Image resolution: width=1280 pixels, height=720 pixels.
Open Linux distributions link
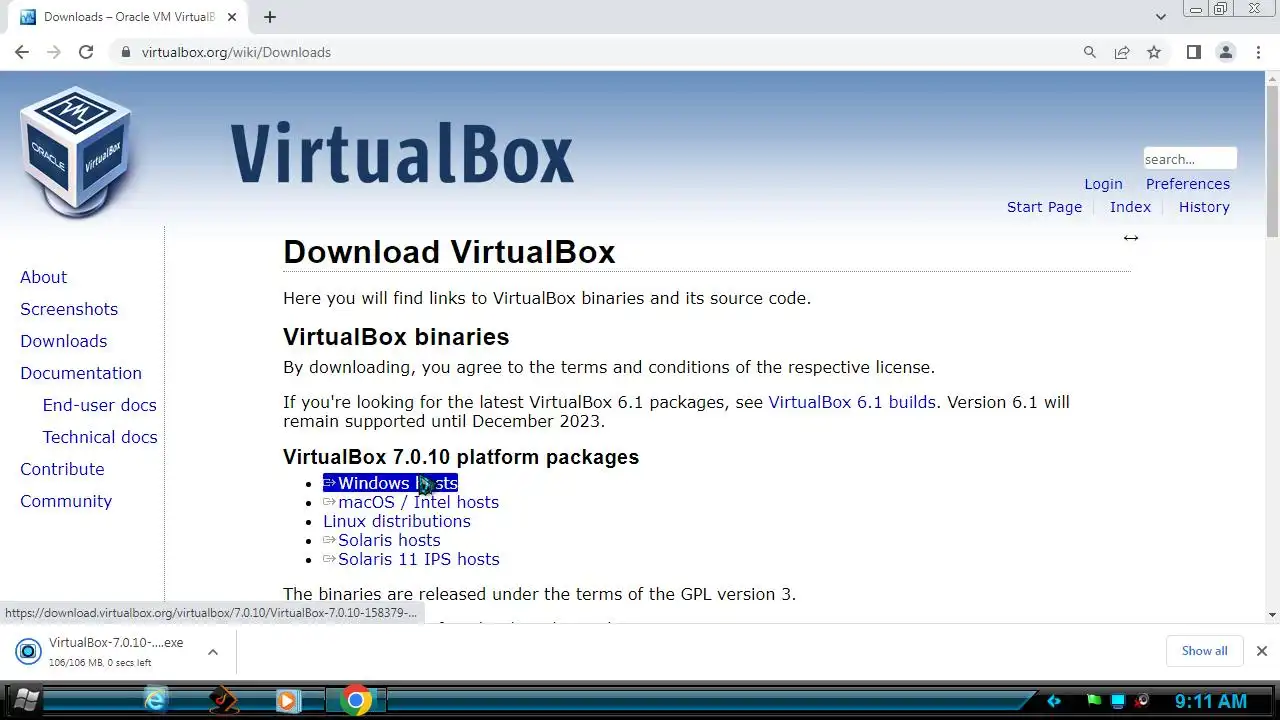point(397,521)
